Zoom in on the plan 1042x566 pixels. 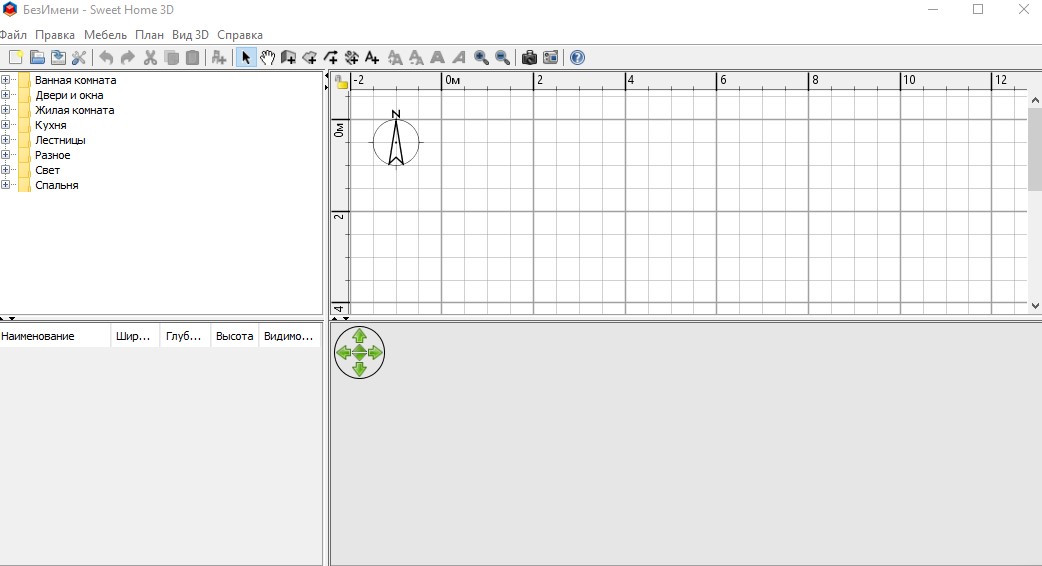(481, 58)
